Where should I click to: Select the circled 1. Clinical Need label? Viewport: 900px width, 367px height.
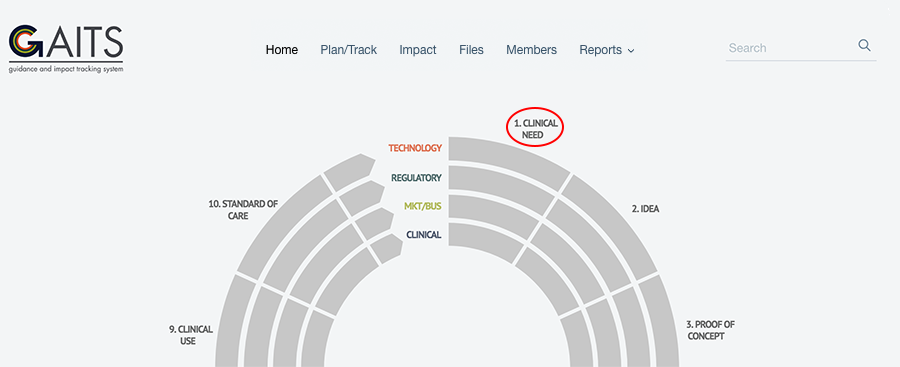[x=535, y=129]
